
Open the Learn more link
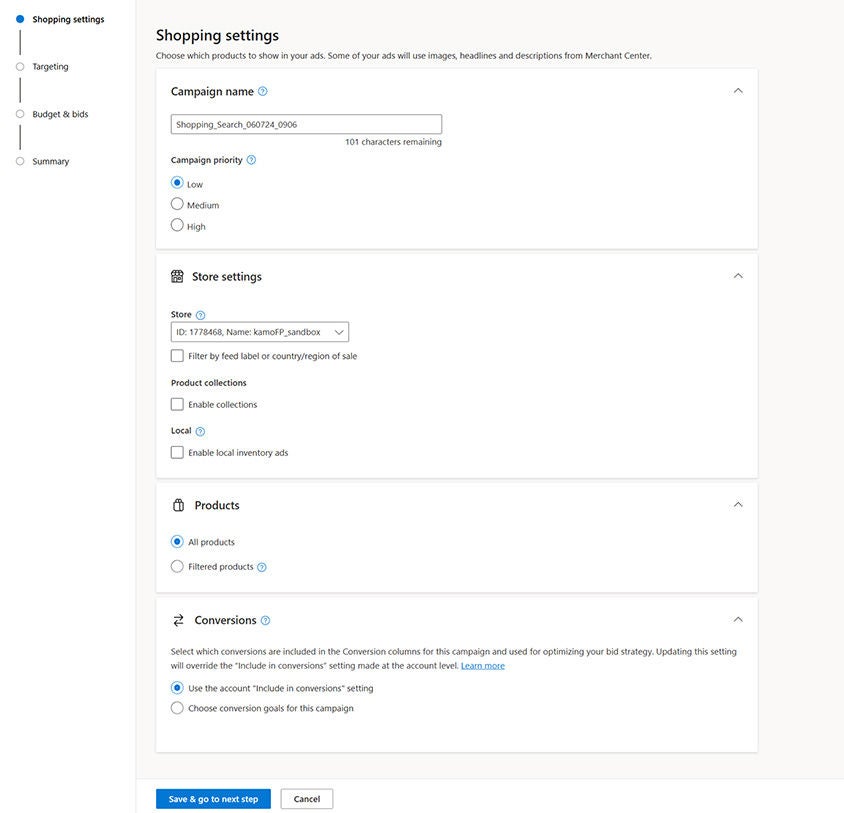click(482, 666)
